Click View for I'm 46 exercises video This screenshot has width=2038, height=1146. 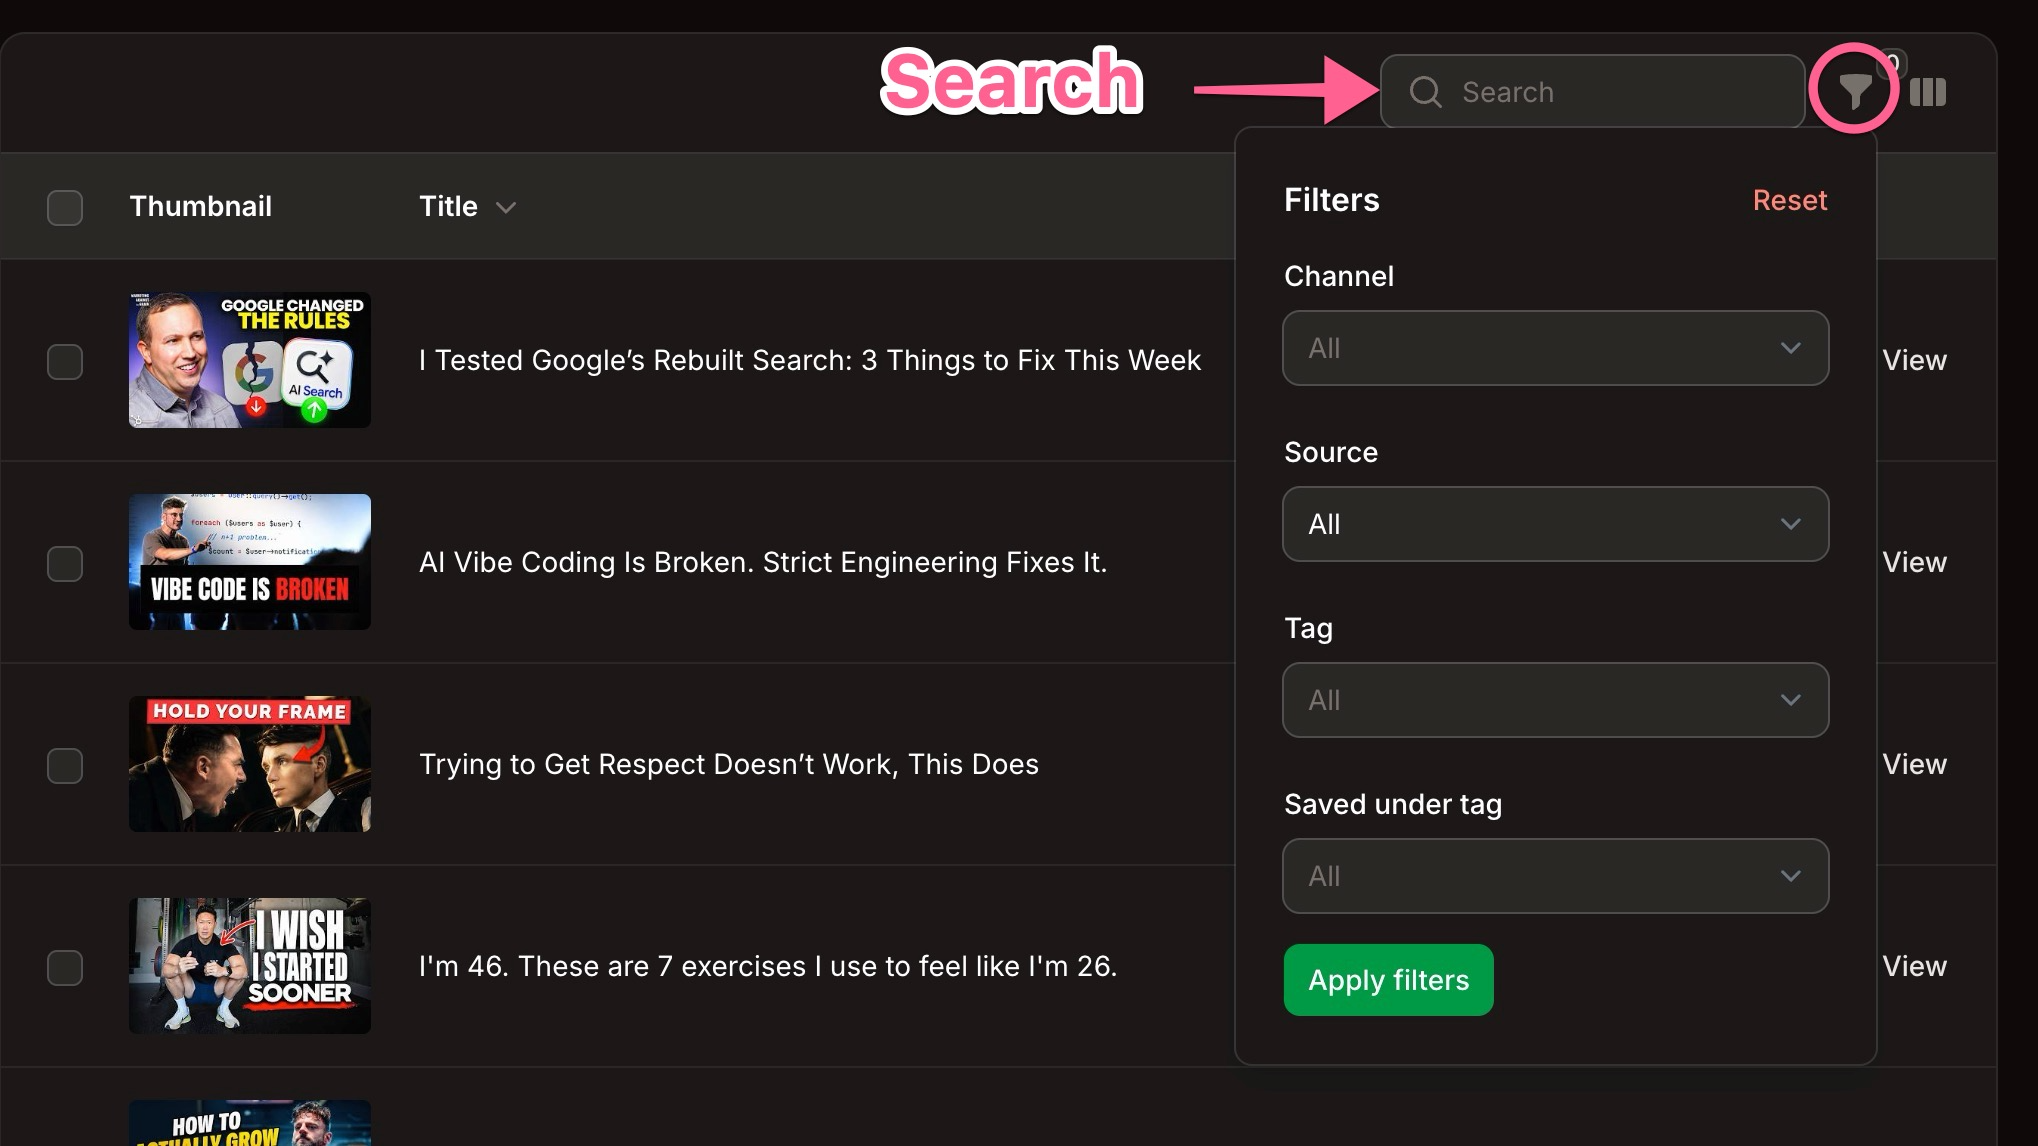click(x=1914, y=966)
